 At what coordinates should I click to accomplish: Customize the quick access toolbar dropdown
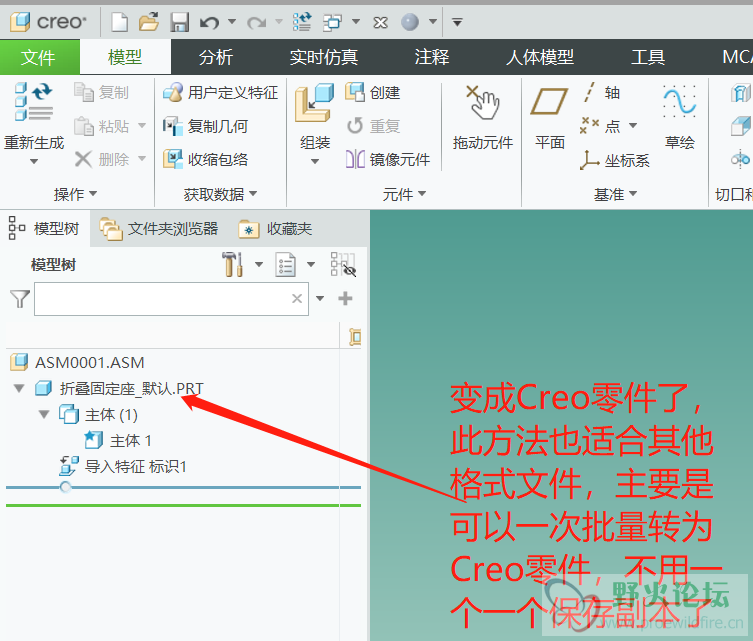coord(457,22)
